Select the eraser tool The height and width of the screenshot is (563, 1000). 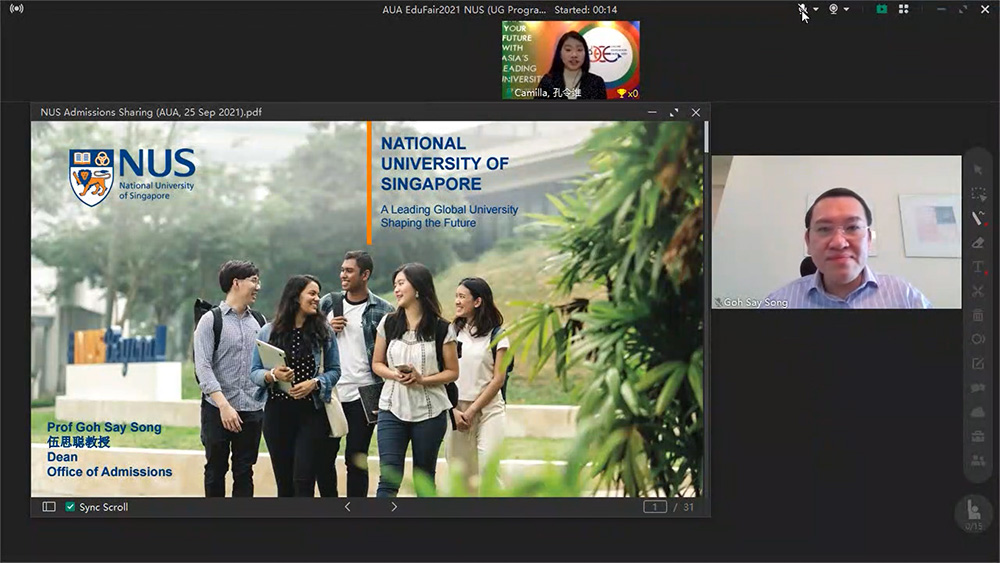pos(978,242)
